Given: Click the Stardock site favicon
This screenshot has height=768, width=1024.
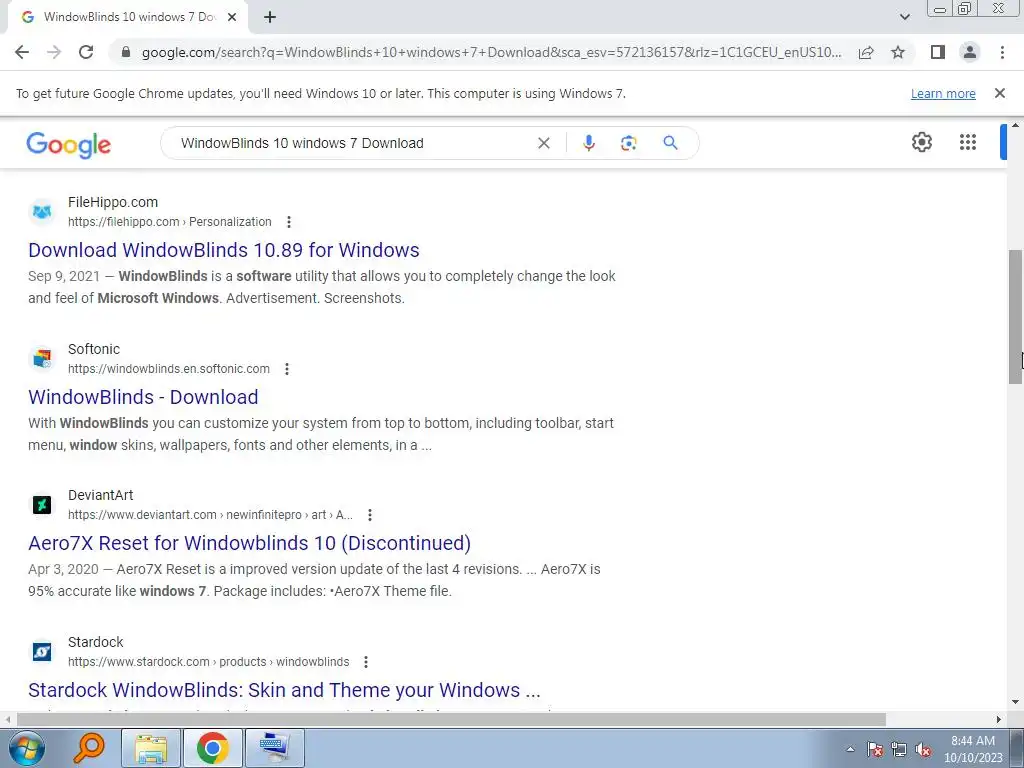Looking at the screenshot, I should [x=42, y=652].
